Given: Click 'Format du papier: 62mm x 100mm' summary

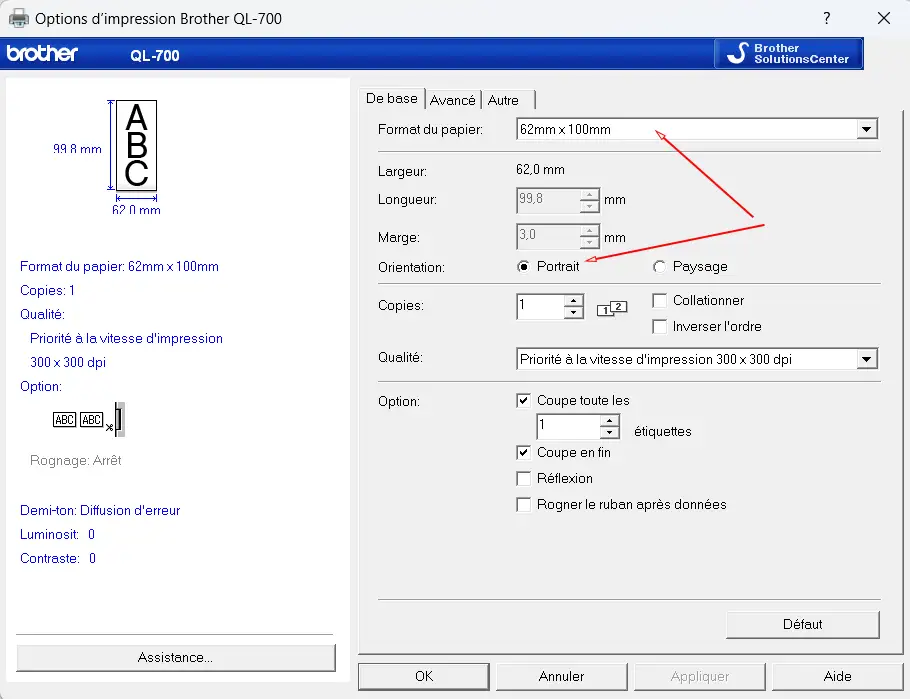Looking at the screenshot, I should click(120, 266).
